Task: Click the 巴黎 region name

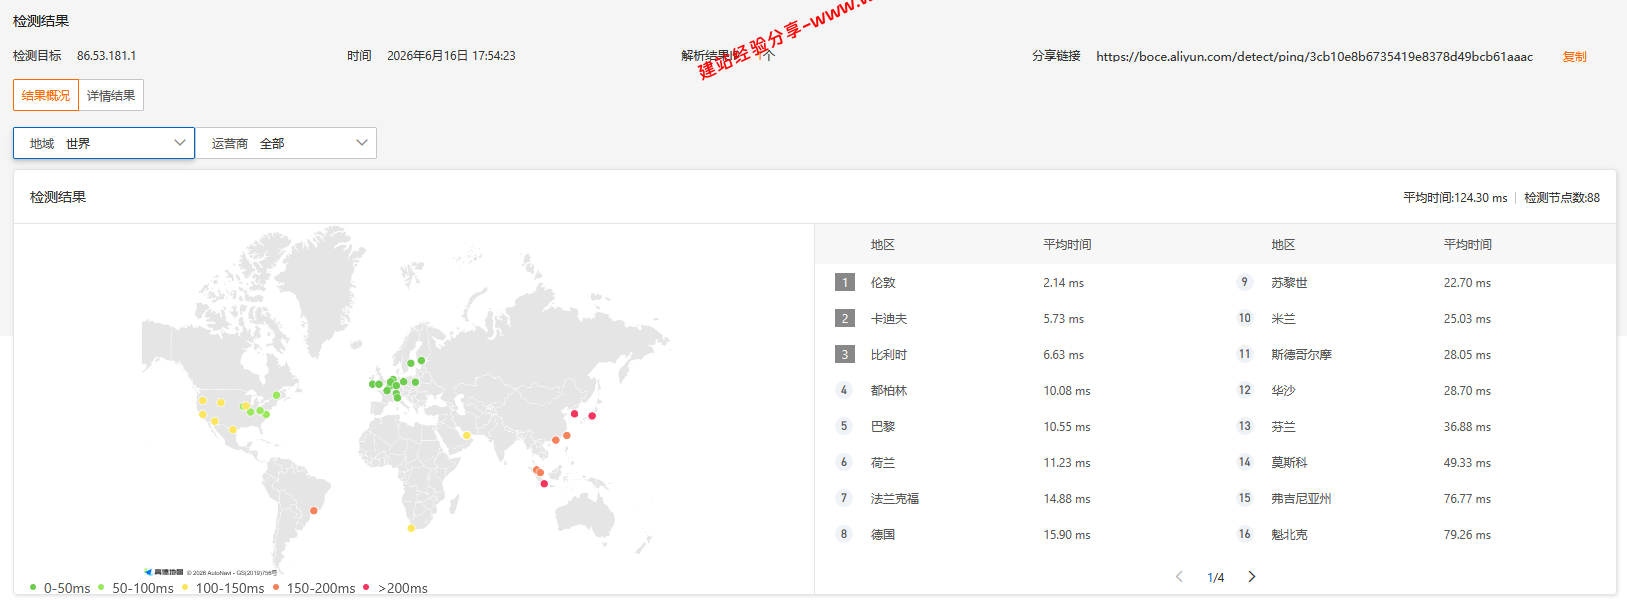Action: point(883,427)
